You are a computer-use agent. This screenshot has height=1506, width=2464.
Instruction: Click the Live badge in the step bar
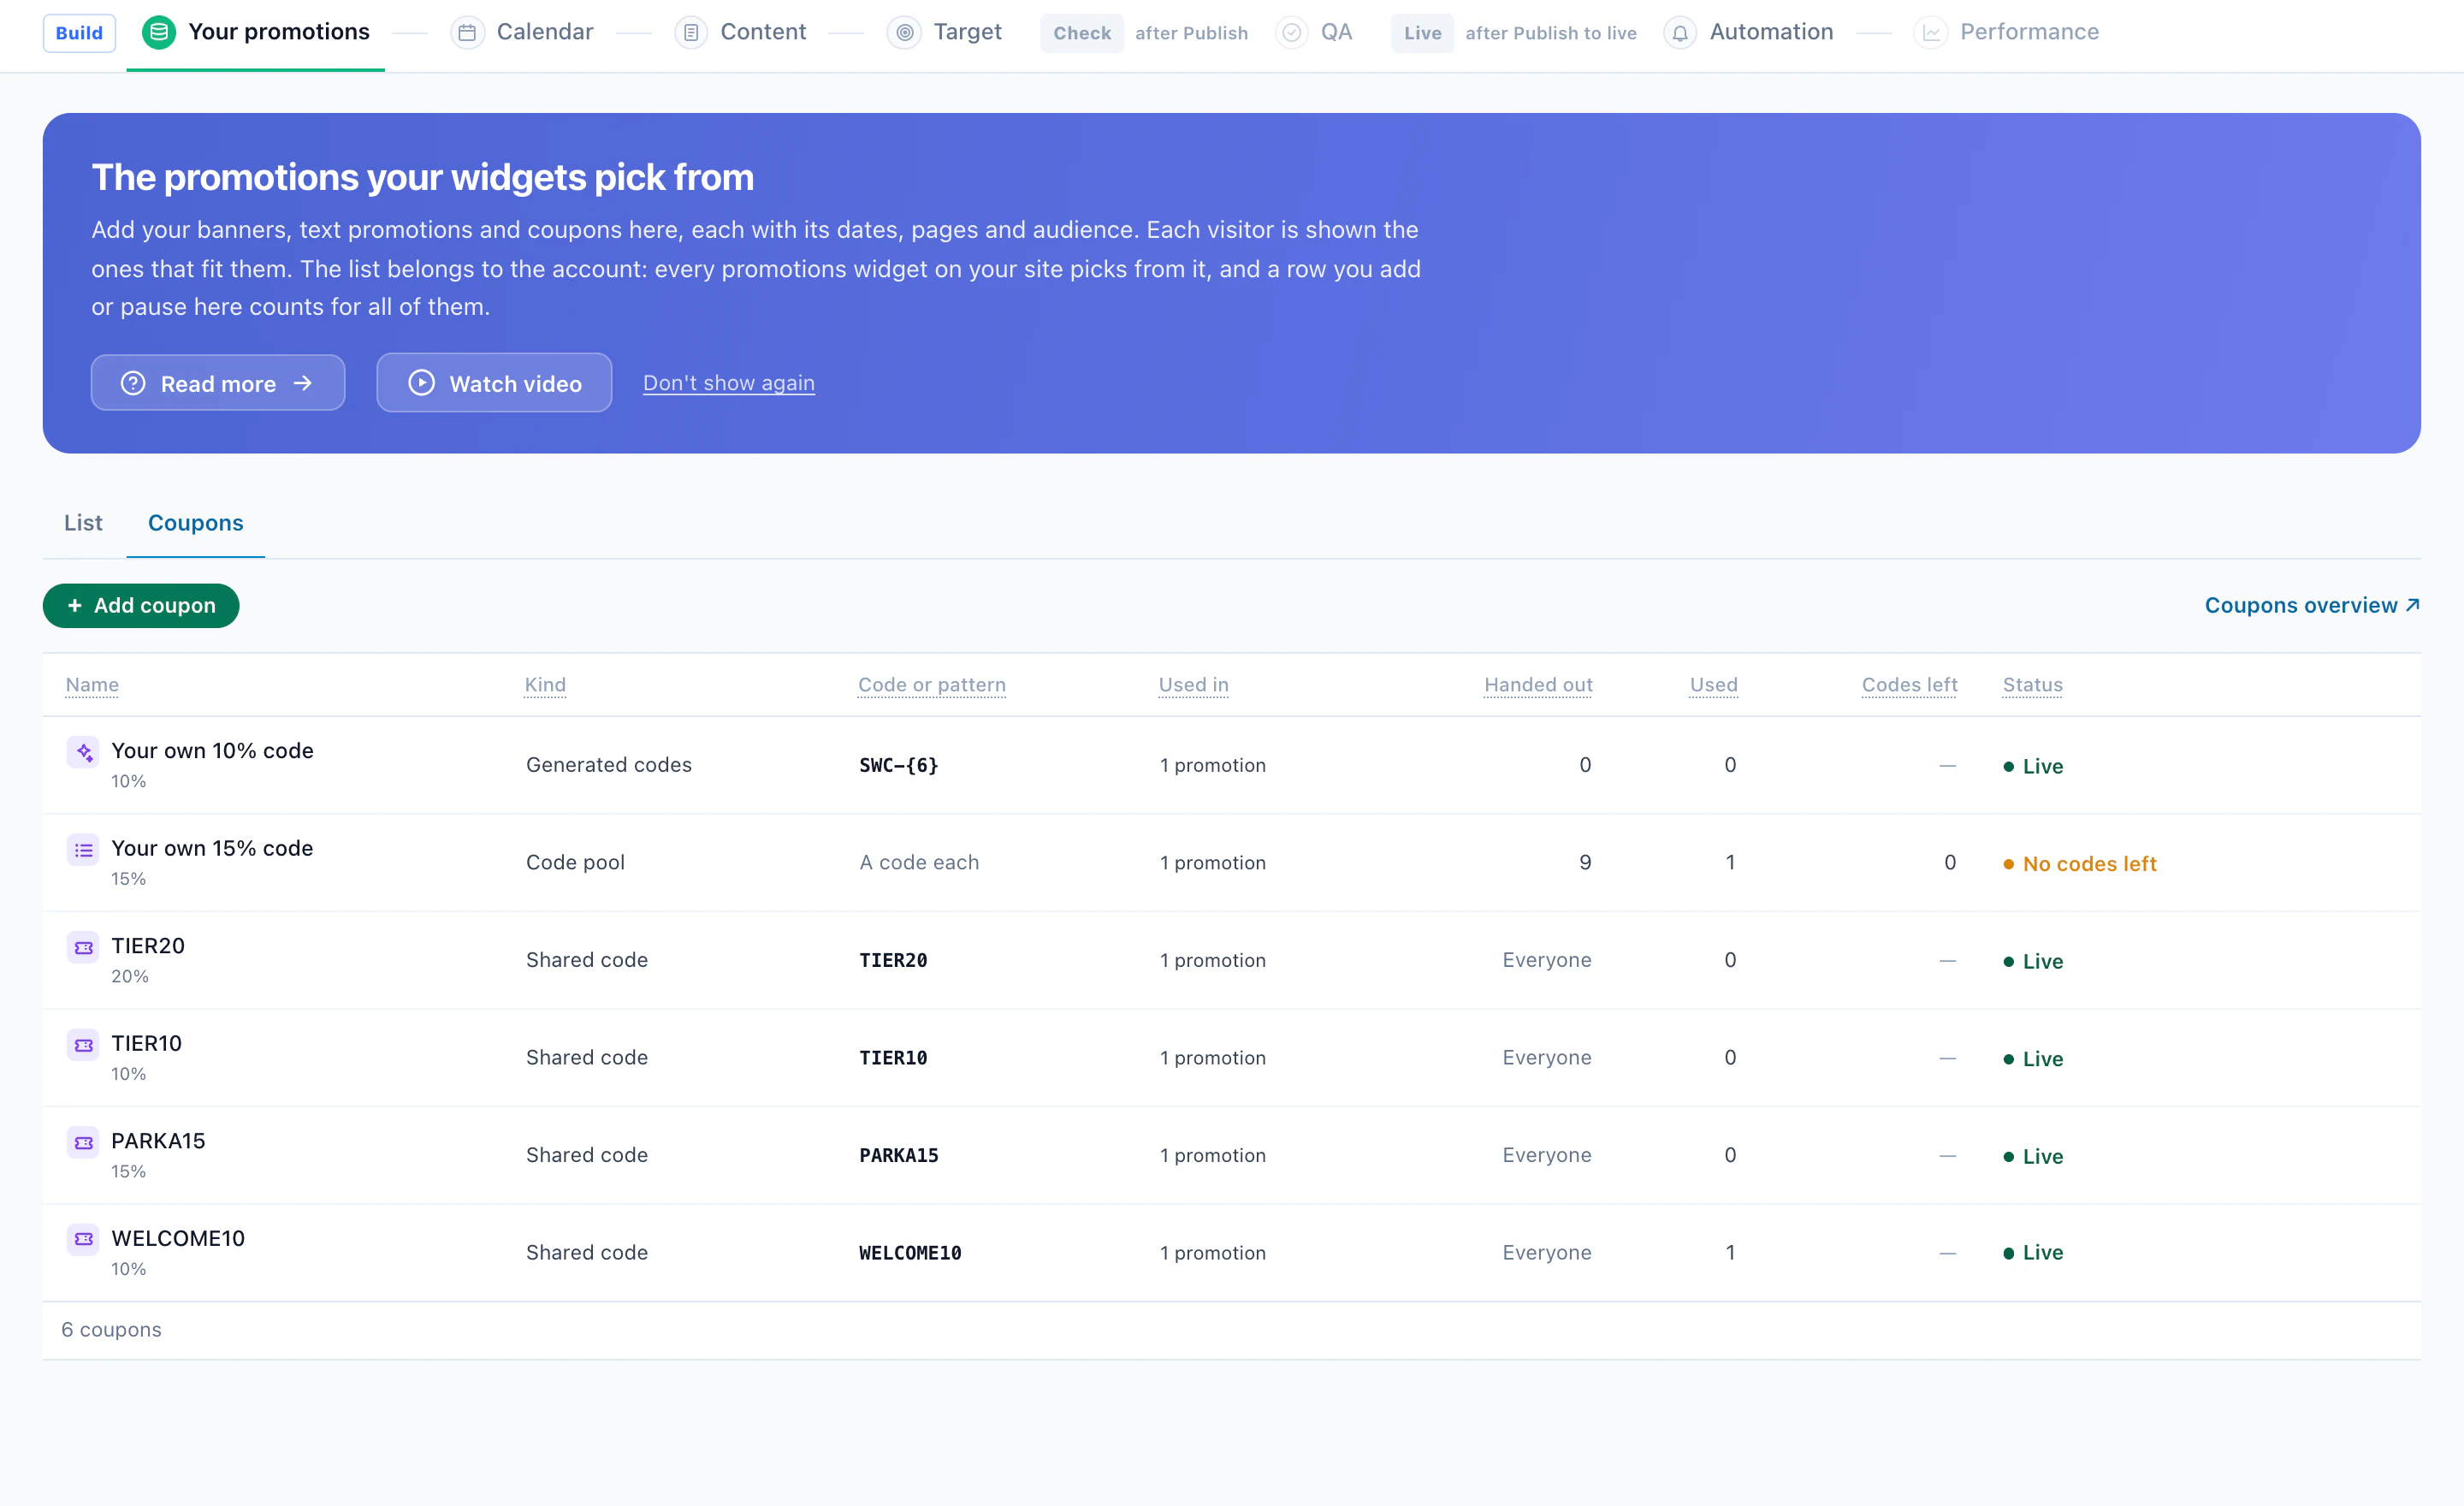[1422, 33]
